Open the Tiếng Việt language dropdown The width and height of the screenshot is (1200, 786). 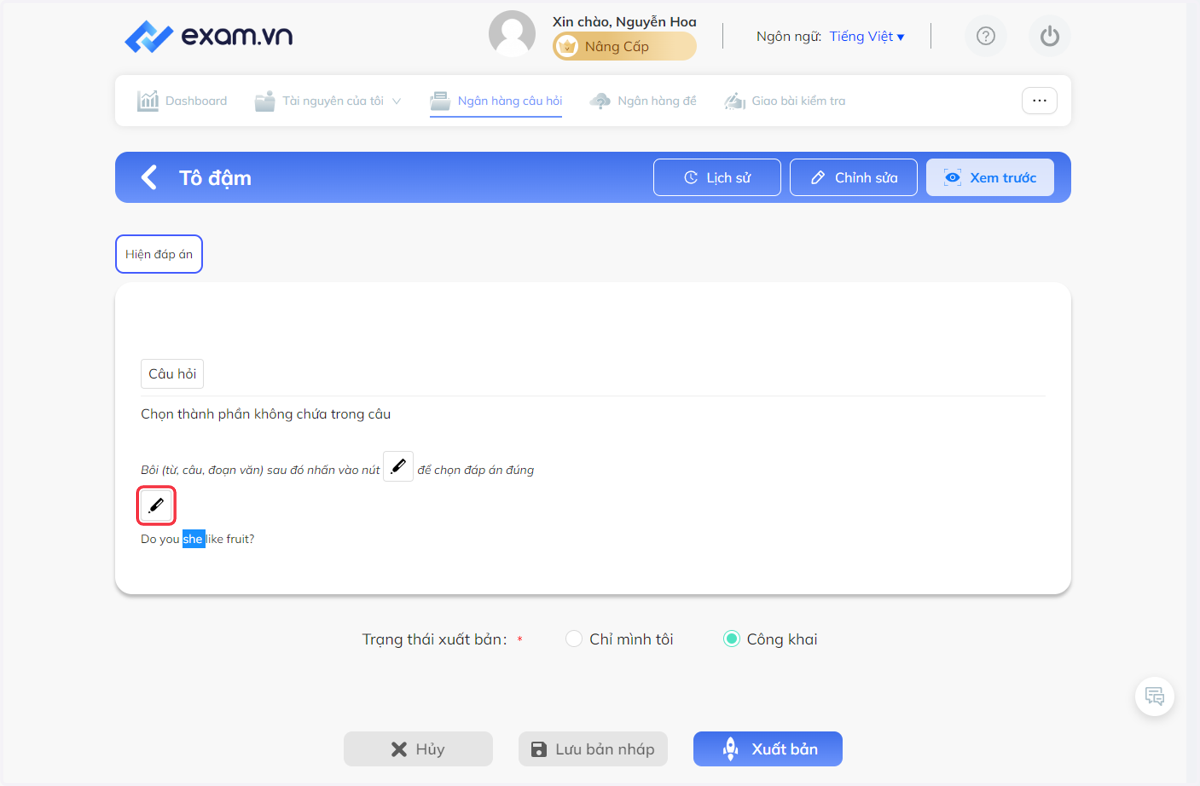point(866,36)
